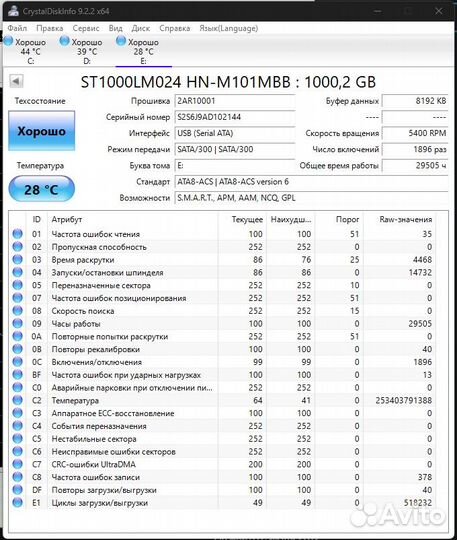
Task: Click the CrystalDiskInfo title bar icon
Action: coord(13,11)
